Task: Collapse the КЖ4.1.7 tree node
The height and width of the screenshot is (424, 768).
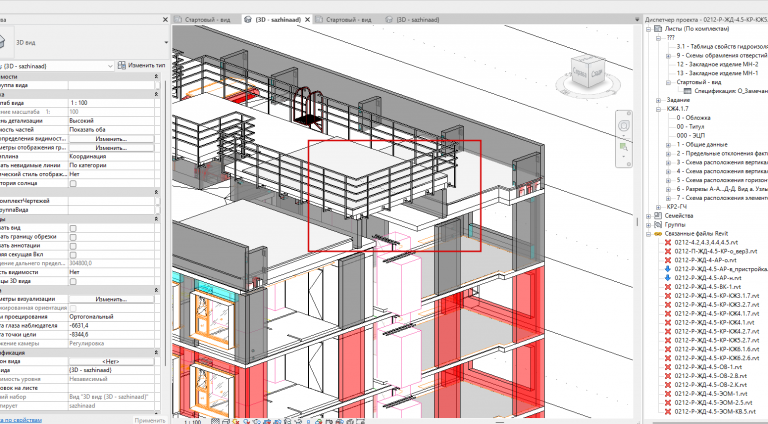Action: coord(659,109)
